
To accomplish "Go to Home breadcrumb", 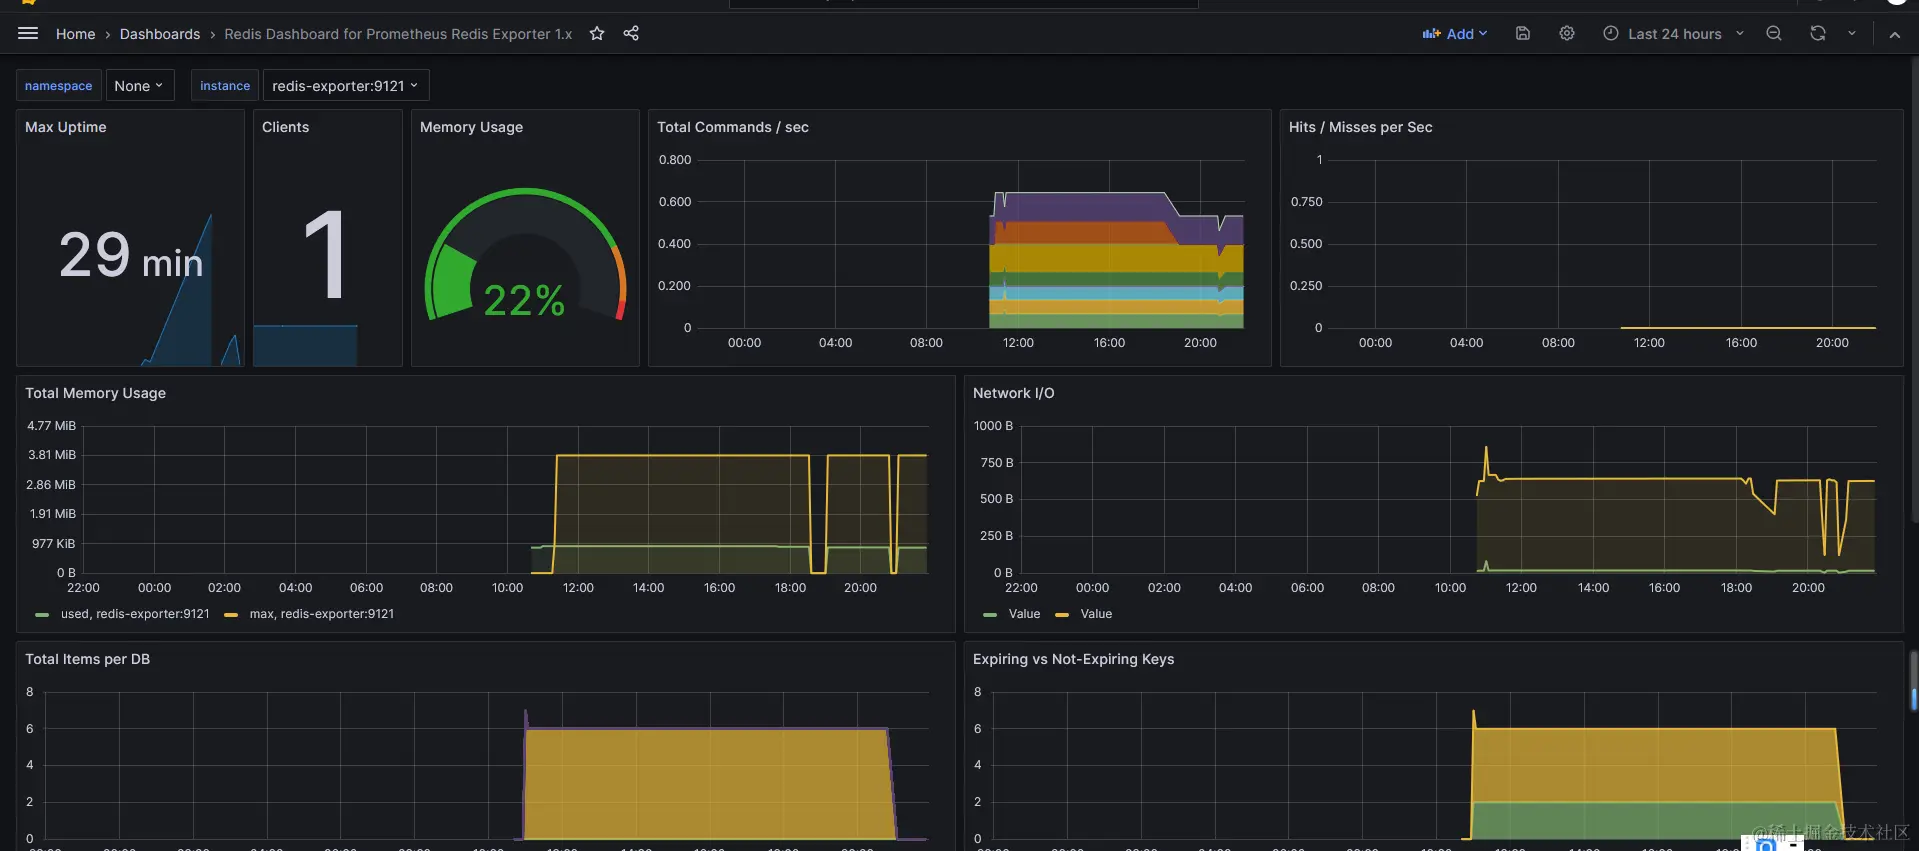I will pyautogui.click(x=76, y=34).
